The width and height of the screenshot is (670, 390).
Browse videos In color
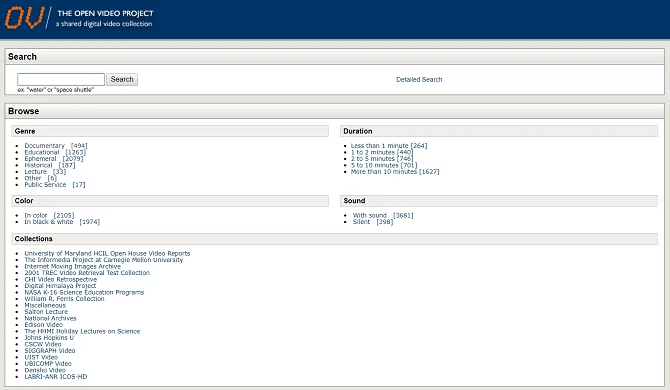(36, 215)
